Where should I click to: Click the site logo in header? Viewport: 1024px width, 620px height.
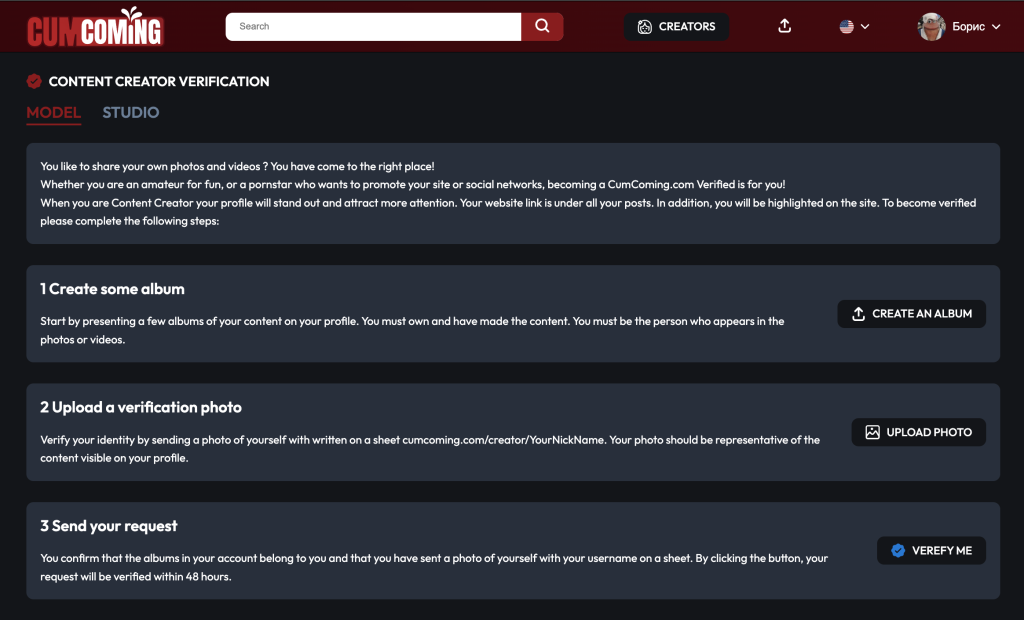[95, 27]
